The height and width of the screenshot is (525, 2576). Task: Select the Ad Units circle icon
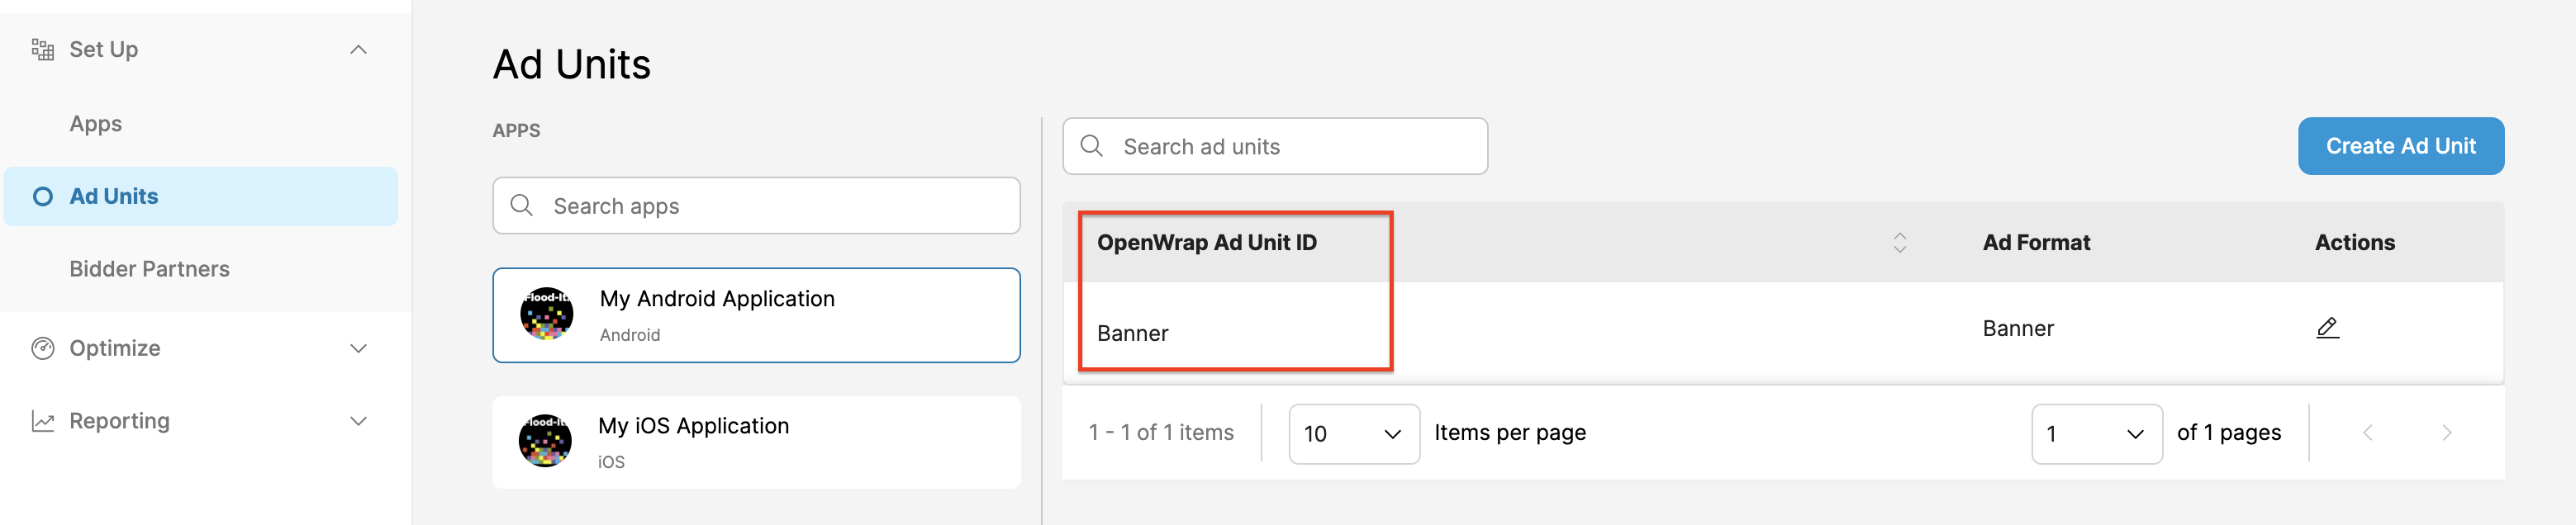pos(44,196)
